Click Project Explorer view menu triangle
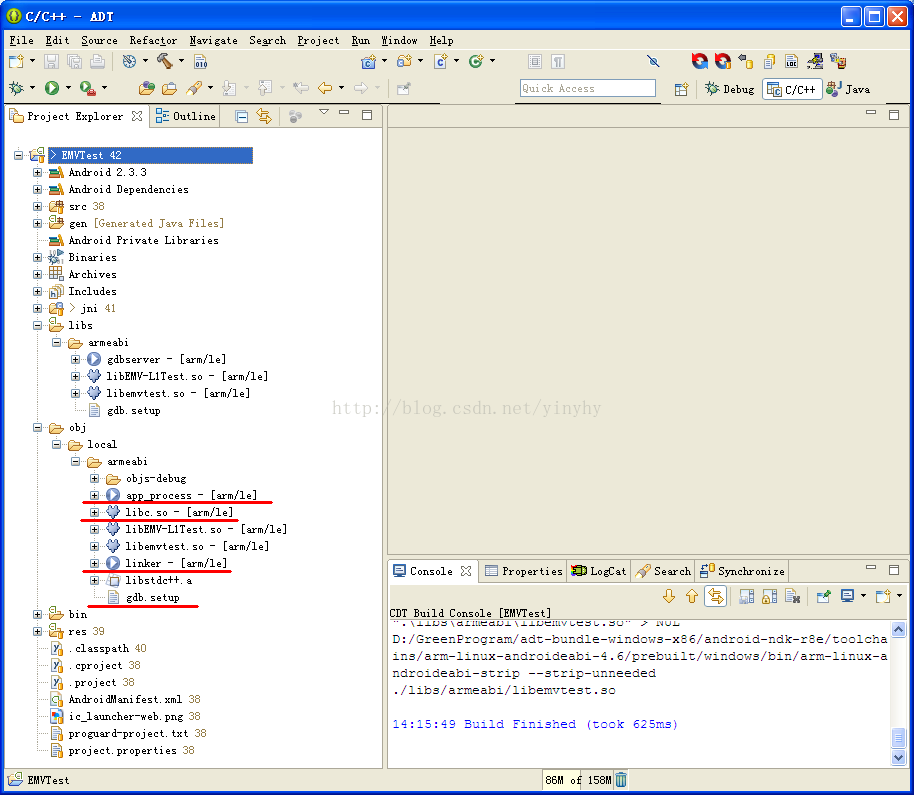Image resolution: width=914 pixels, height=795 pixels. coord(324,112)
